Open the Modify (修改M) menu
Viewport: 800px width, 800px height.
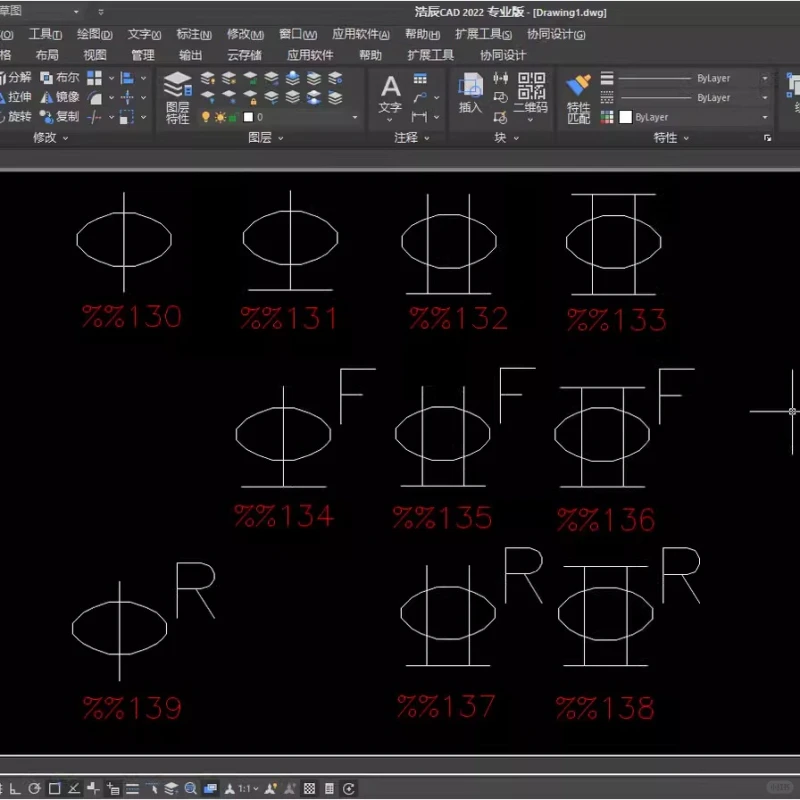pyautogui.click(x=245, y=34)
